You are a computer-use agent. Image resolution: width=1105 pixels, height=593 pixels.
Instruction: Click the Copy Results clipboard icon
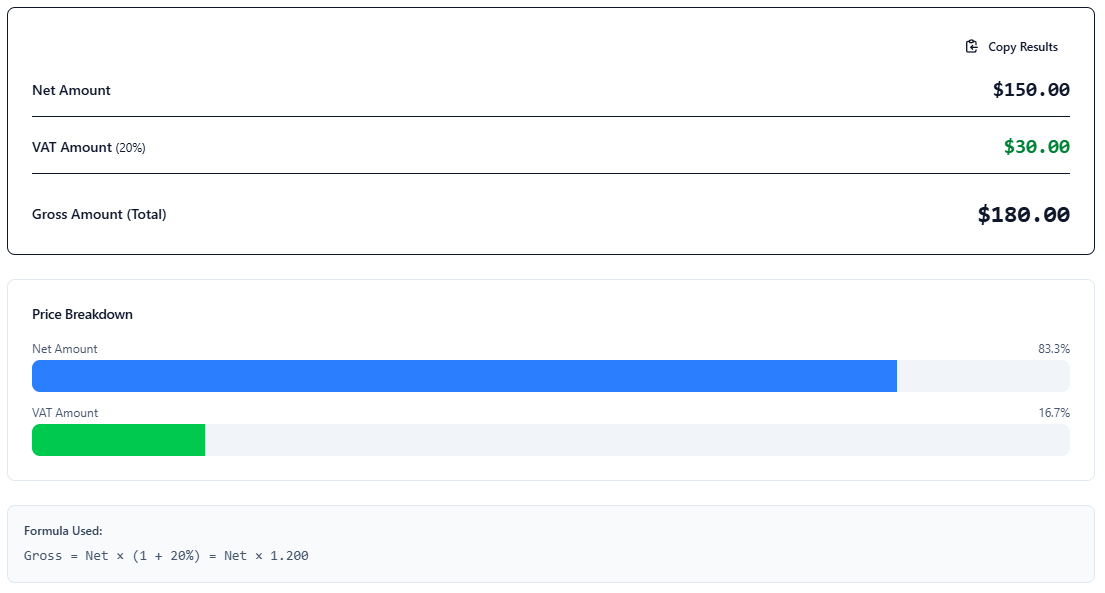coord(970,46)
